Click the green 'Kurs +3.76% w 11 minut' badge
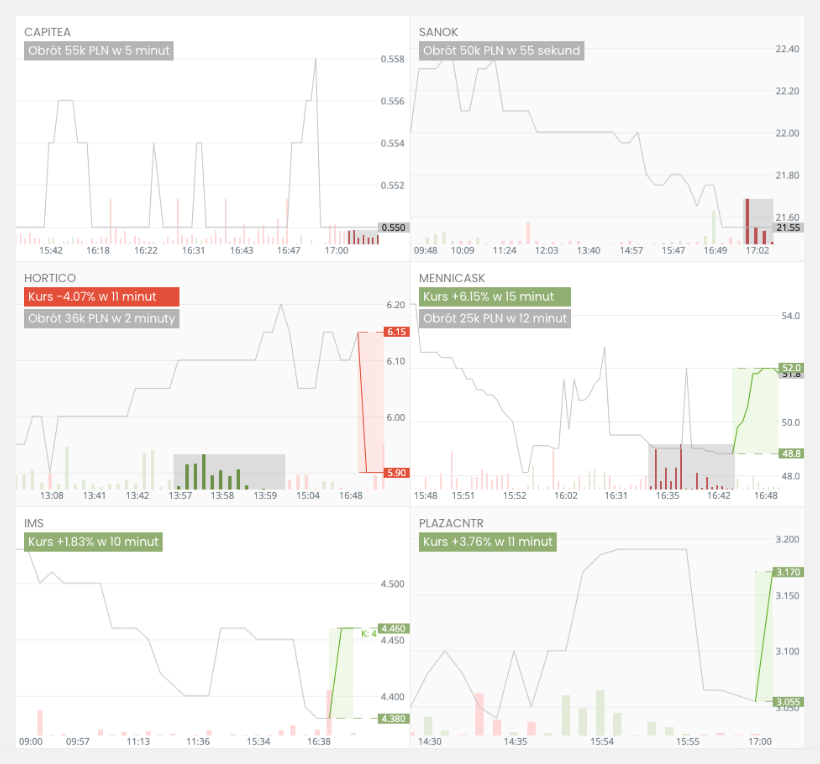This screenshot has height=764, width=820. click(488, 542)
